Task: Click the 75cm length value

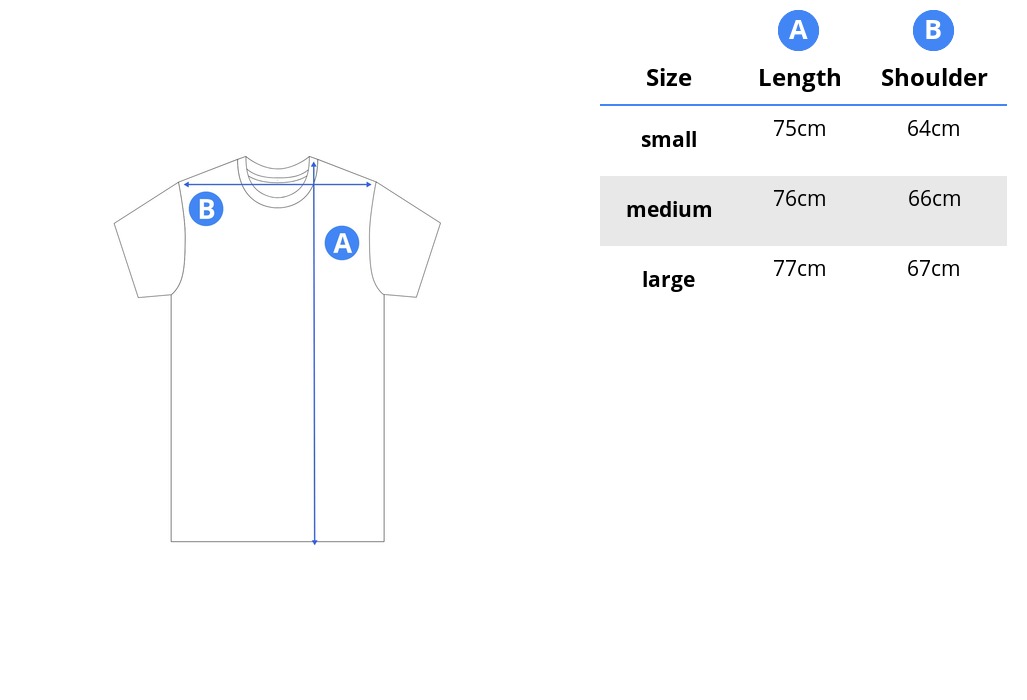Action: tap(799, 128)
